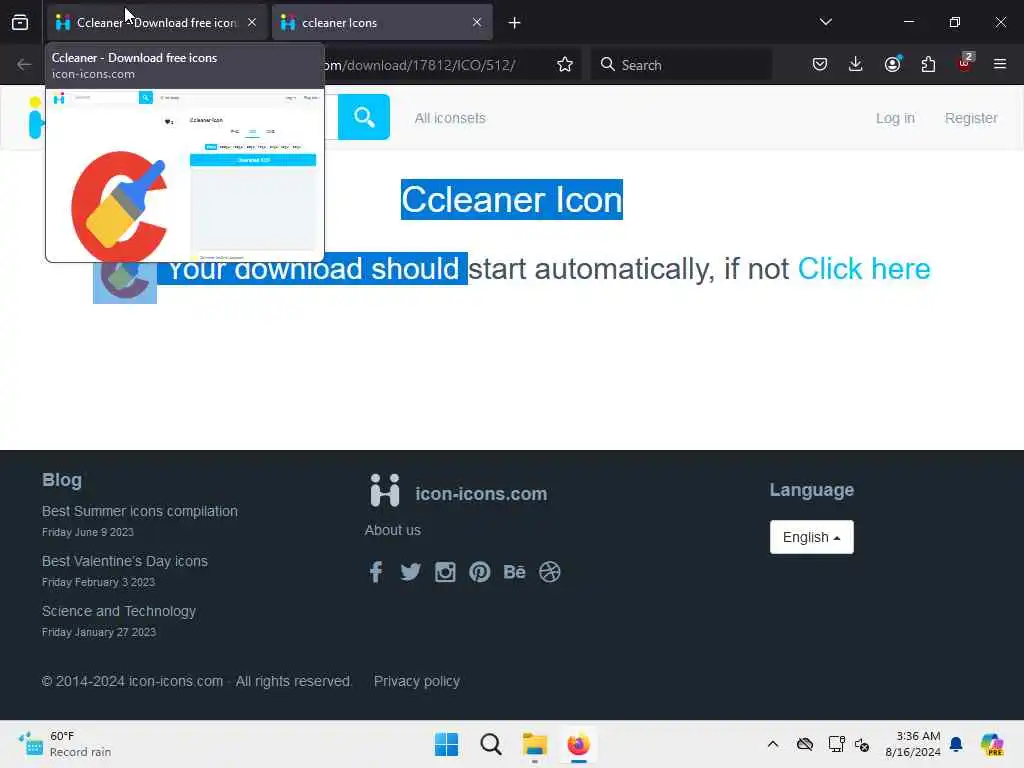Screen dimensions: 1024x768
Task: Open the Firefox account menu icon
Action: [x=892, y=64]
